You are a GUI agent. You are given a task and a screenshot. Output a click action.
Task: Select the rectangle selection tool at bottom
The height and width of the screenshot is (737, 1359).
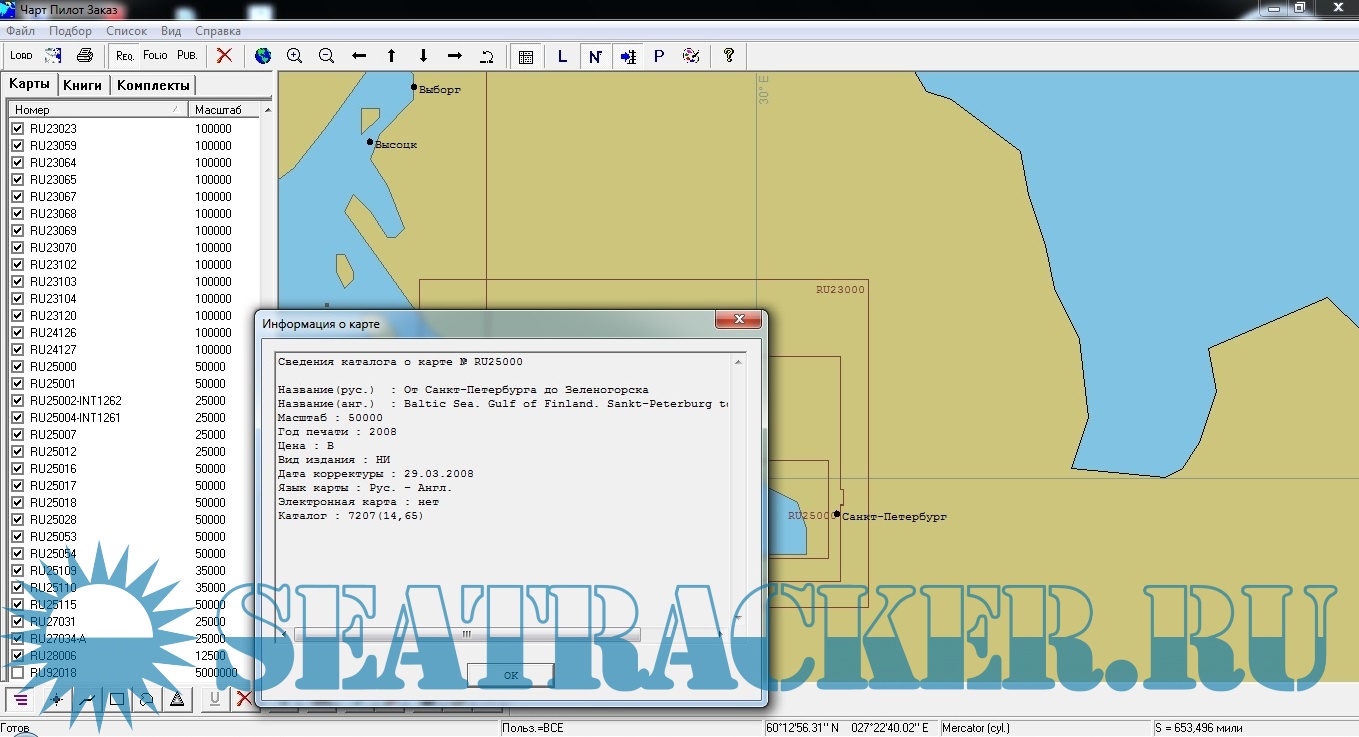117,699
